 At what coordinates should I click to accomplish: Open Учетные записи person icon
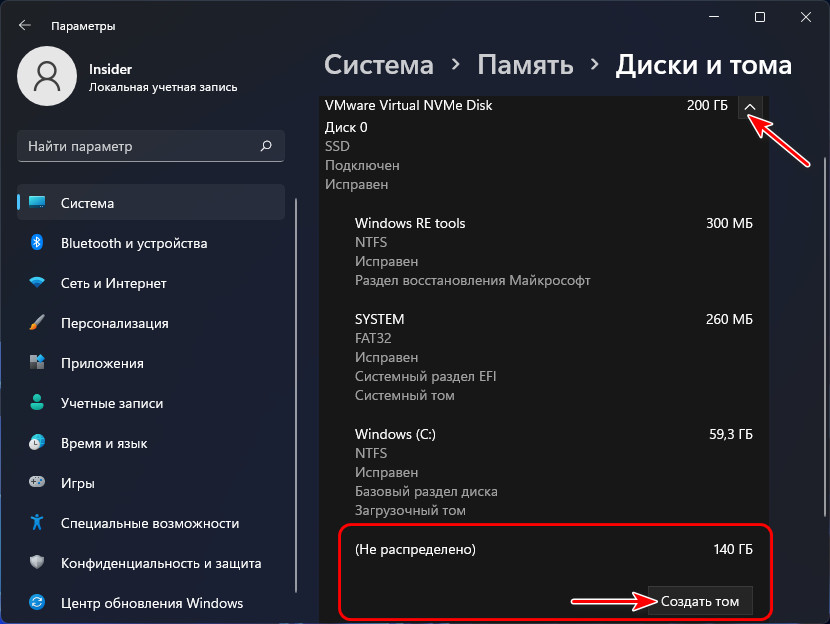37,403
